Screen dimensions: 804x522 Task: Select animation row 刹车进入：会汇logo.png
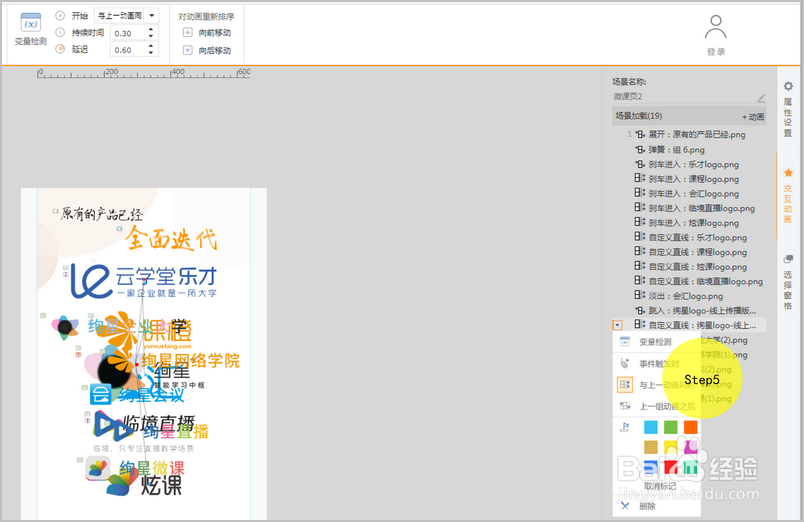[694, 194]
